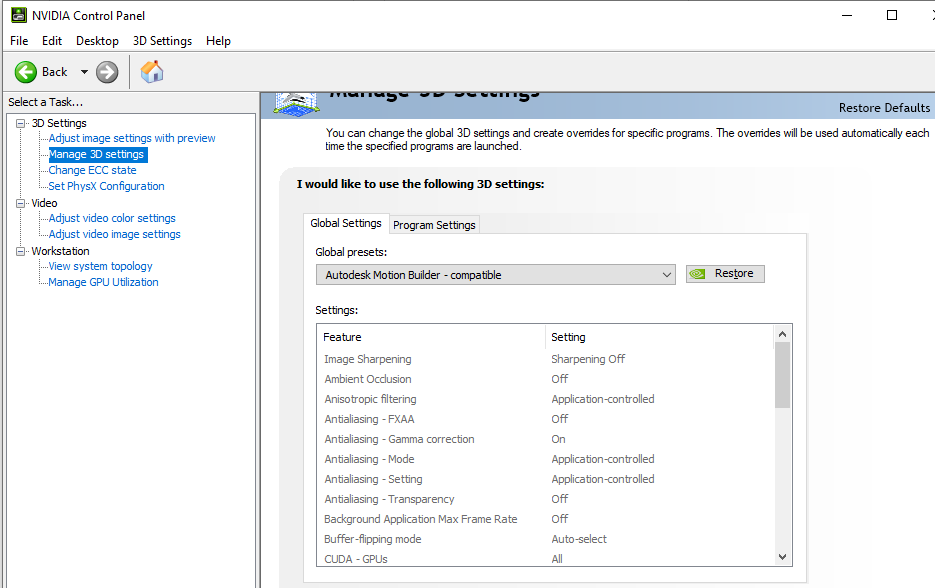Viewport: 935px width, 588px height.
Task: Open the Global presets dropdown
Action: pos(668,274)
